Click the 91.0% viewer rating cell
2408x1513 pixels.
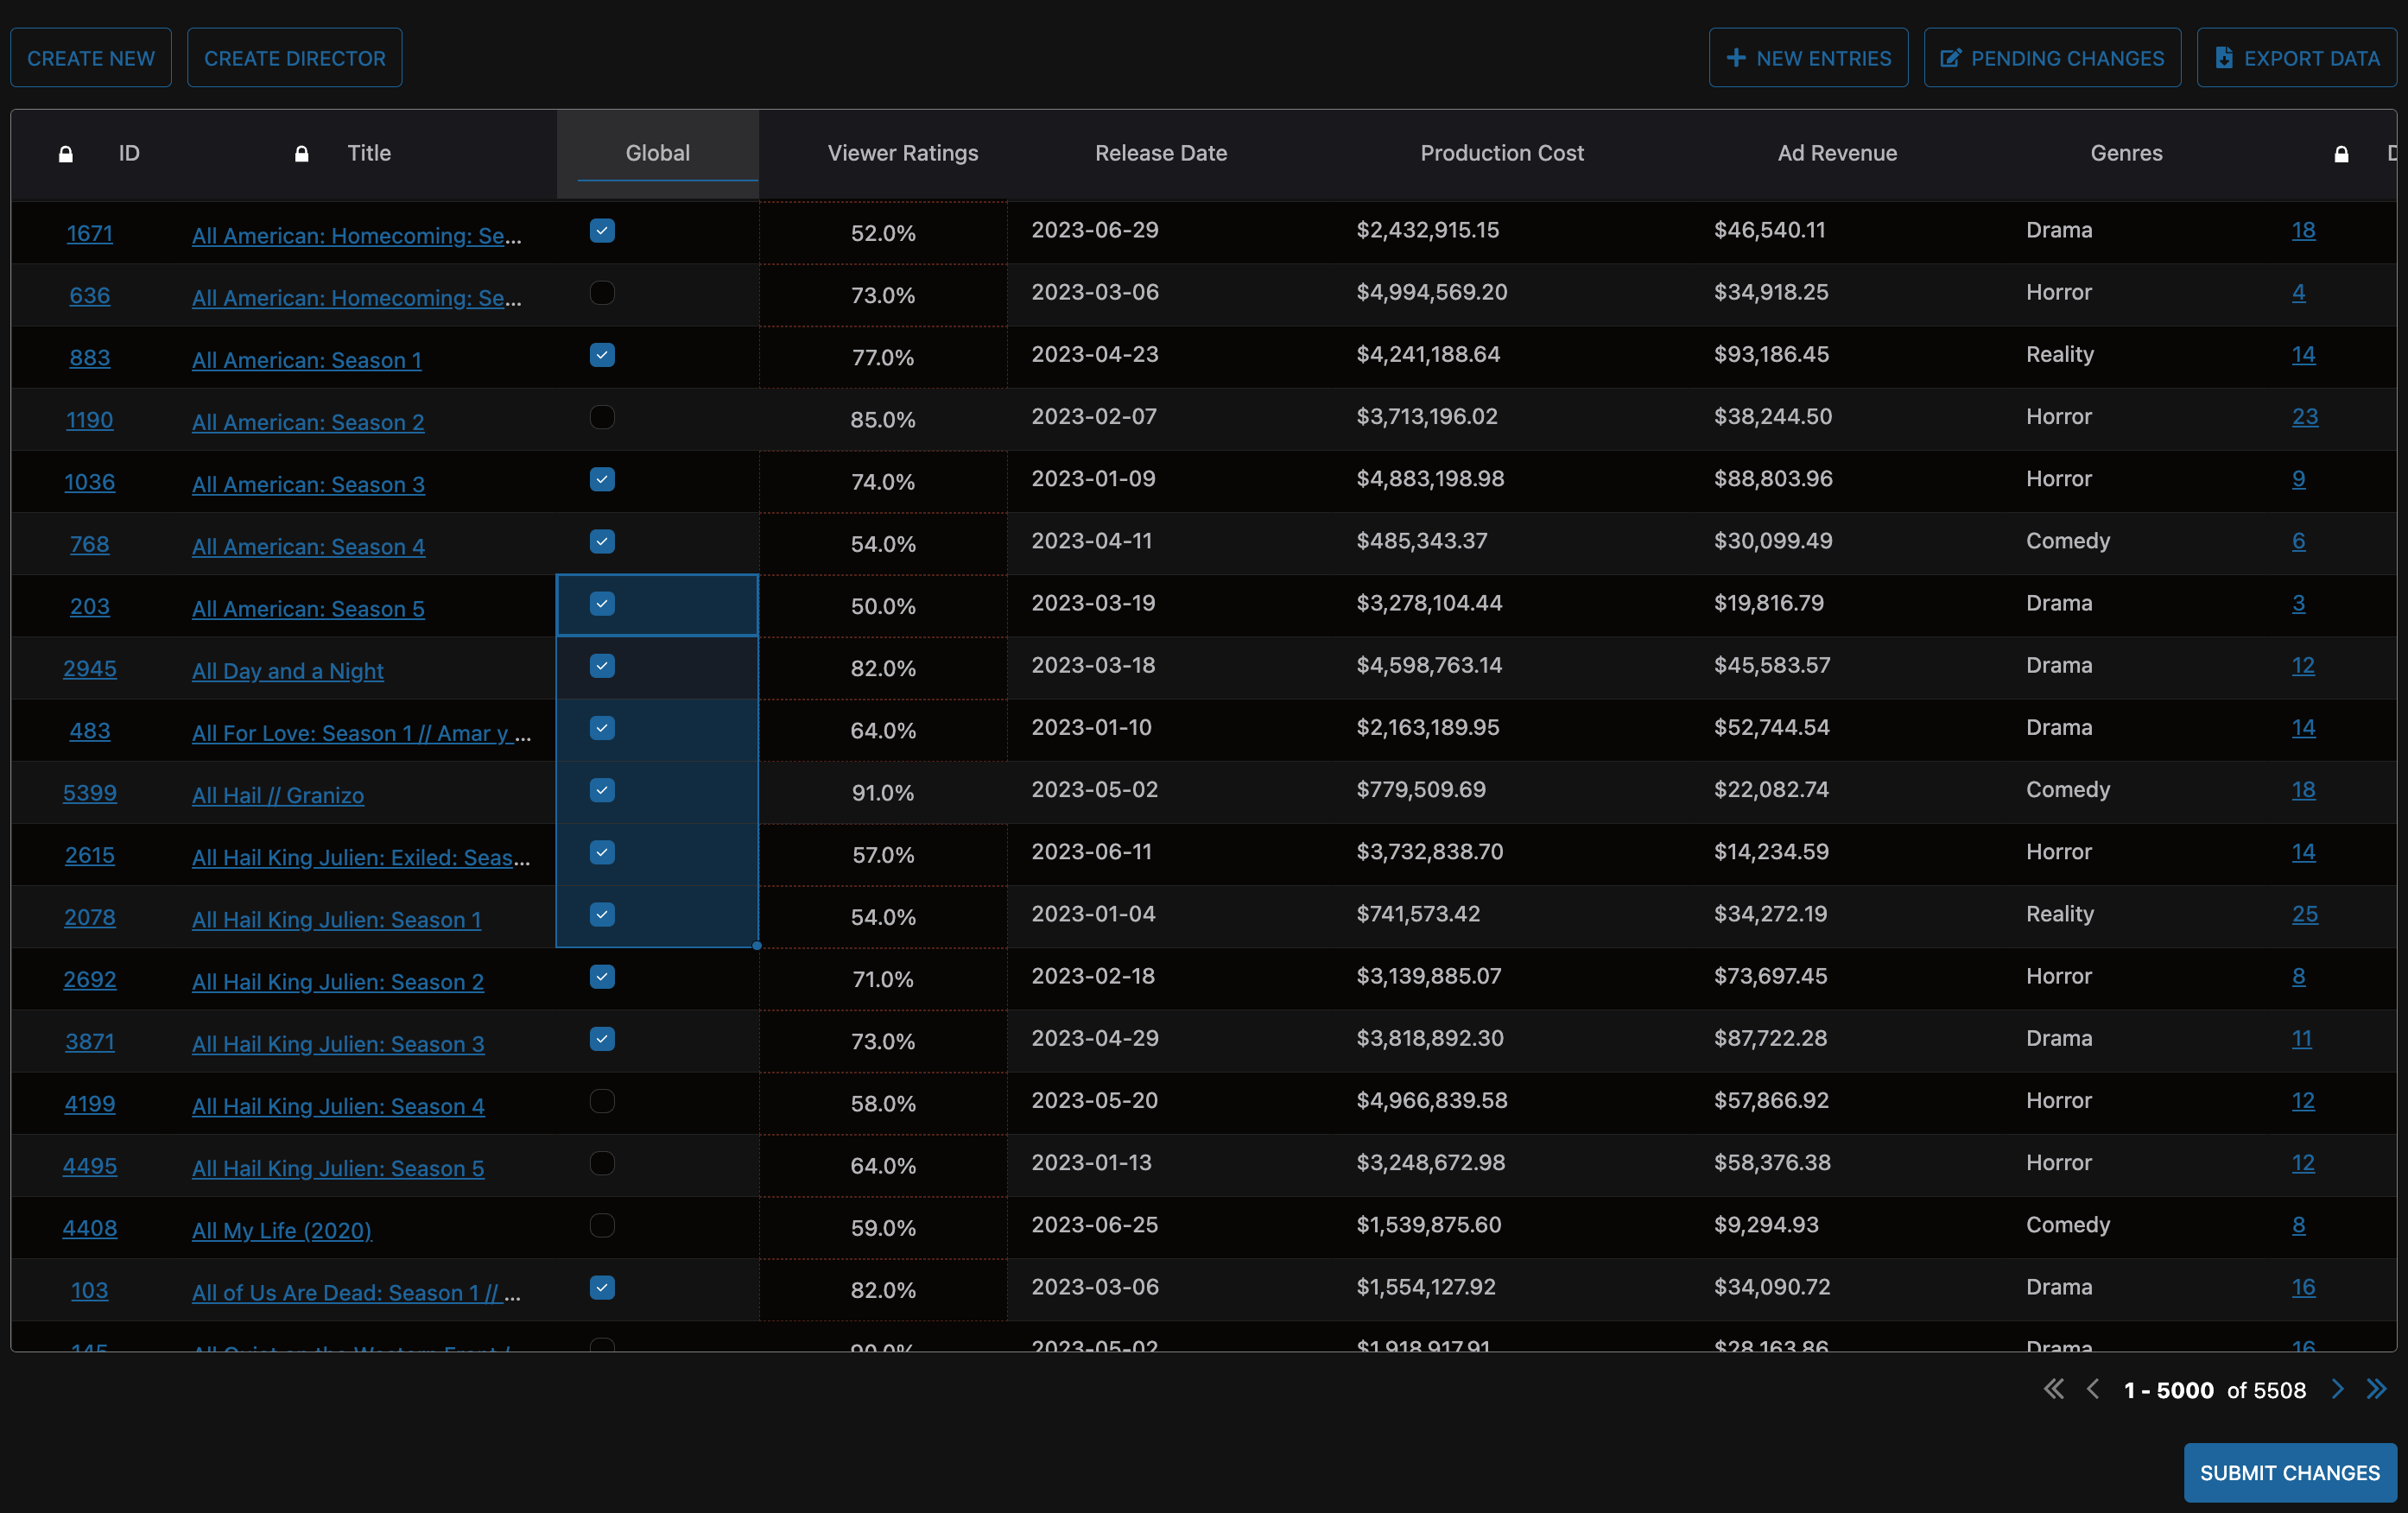click(882, 793)
